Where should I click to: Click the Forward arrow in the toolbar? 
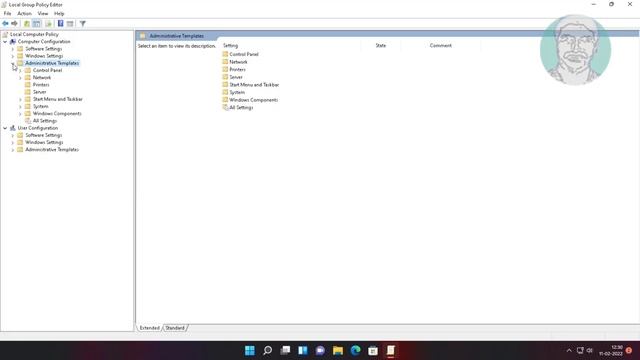click(14, 24)
